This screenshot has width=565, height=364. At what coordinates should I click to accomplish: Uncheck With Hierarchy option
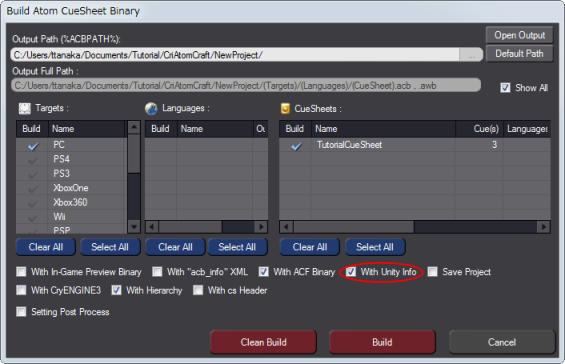pyautogui.click(x=116, y=290)
